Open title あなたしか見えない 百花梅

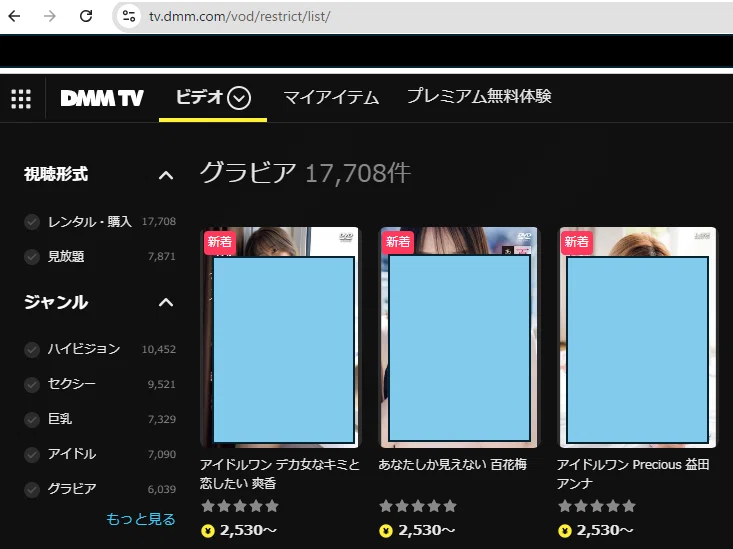(x=453, y=464)
